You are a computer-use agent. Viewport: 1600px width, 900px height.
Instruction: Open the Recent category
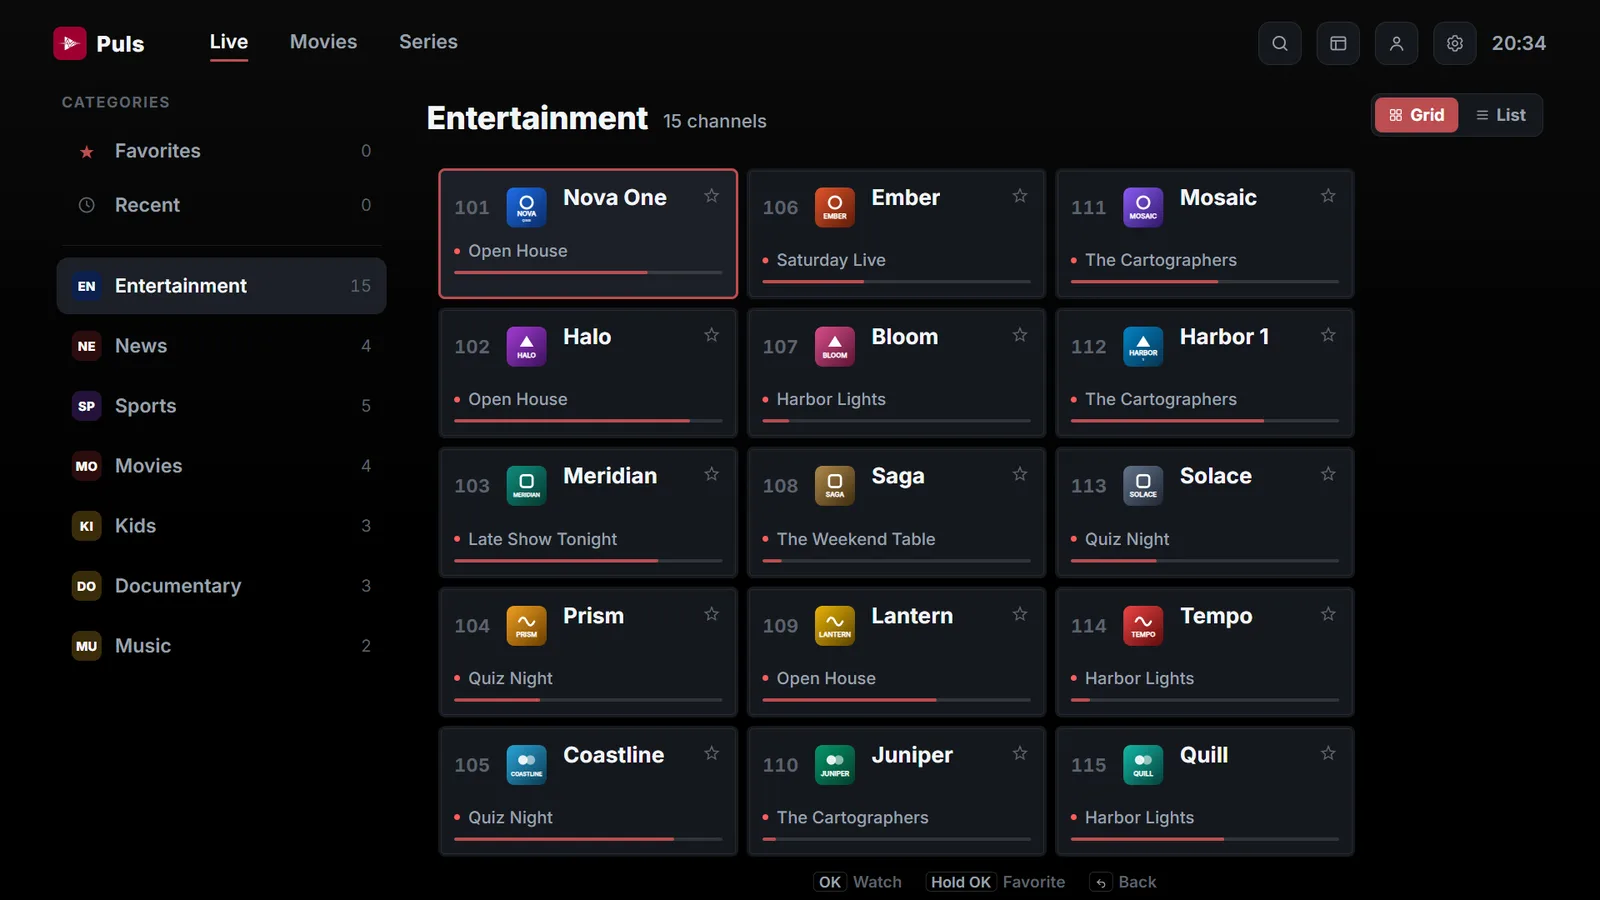[221, 205]
